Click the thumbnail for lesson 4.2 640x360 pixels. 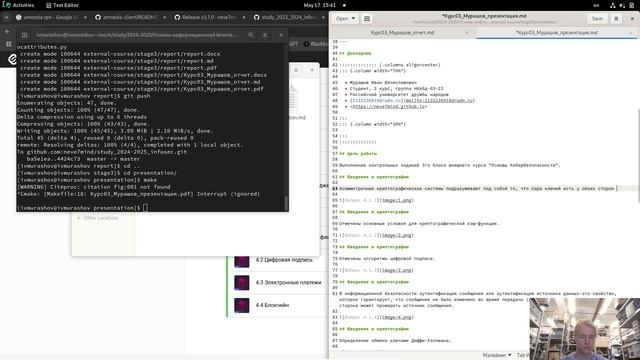click(242, 260)
